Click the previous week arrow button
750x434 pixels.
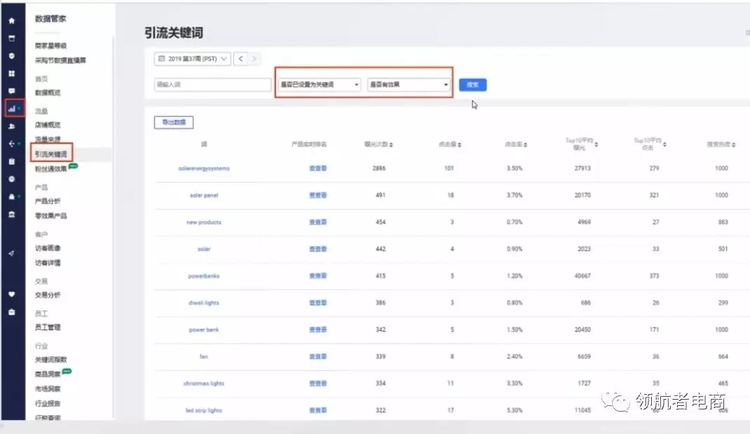coord(241,59)
